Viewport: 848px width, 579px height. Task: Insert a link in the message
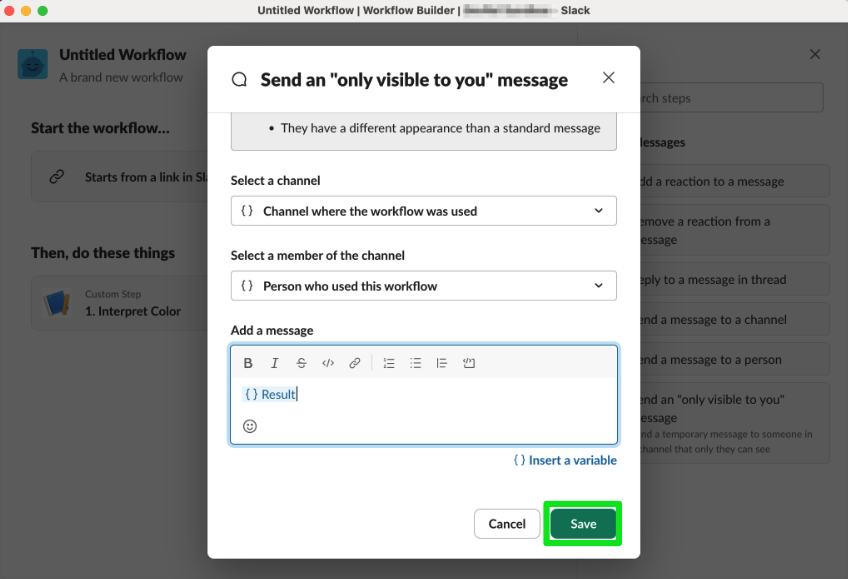(x=355, y=363)
